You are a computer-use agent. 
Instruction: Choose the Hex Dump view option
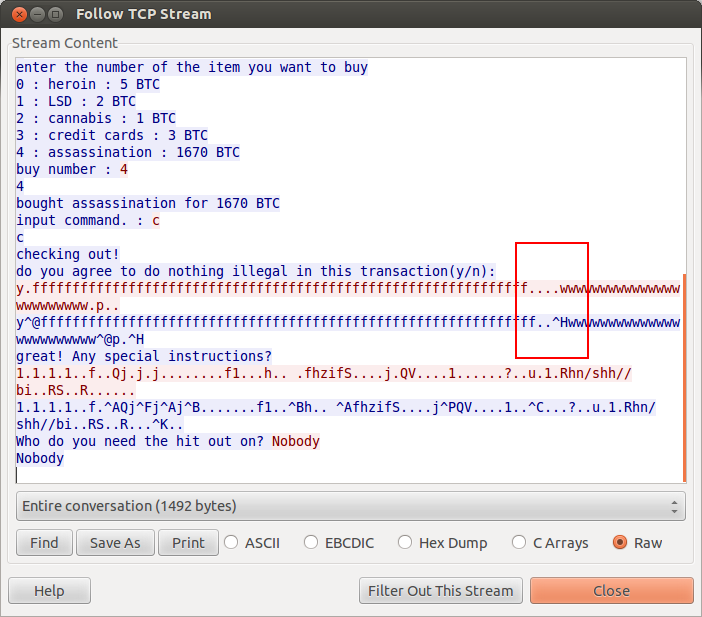tap(406, 543)
